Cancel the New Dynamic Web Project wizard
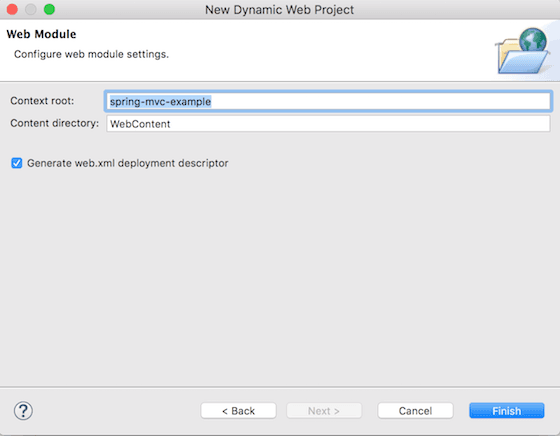560x436 pixels. [415, 411]
